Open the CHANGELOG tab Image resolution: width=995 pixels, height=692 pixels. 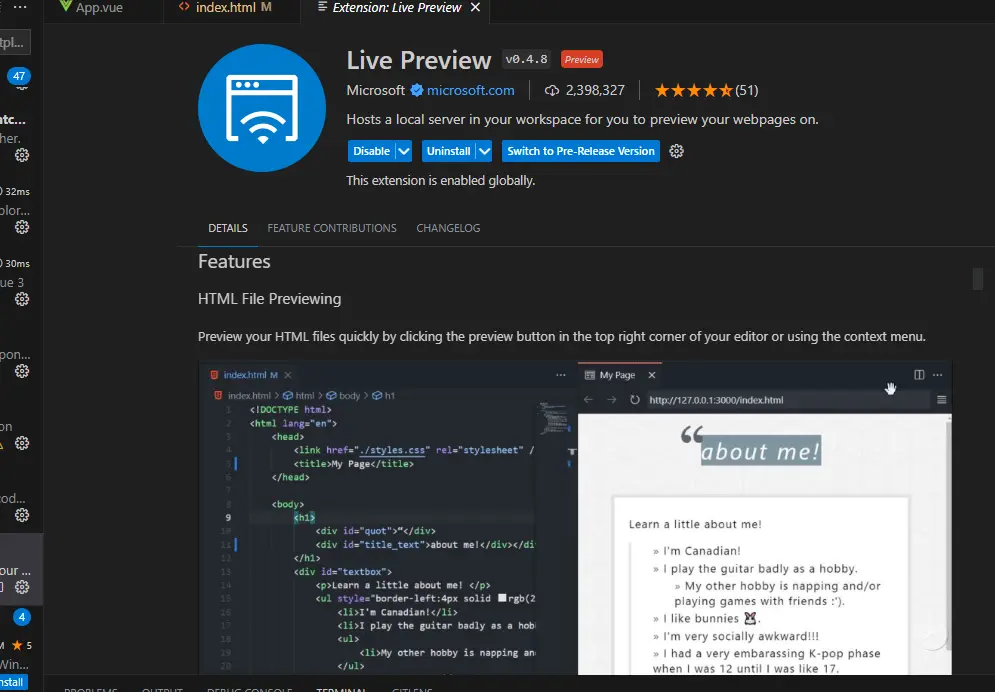(448, 228)
